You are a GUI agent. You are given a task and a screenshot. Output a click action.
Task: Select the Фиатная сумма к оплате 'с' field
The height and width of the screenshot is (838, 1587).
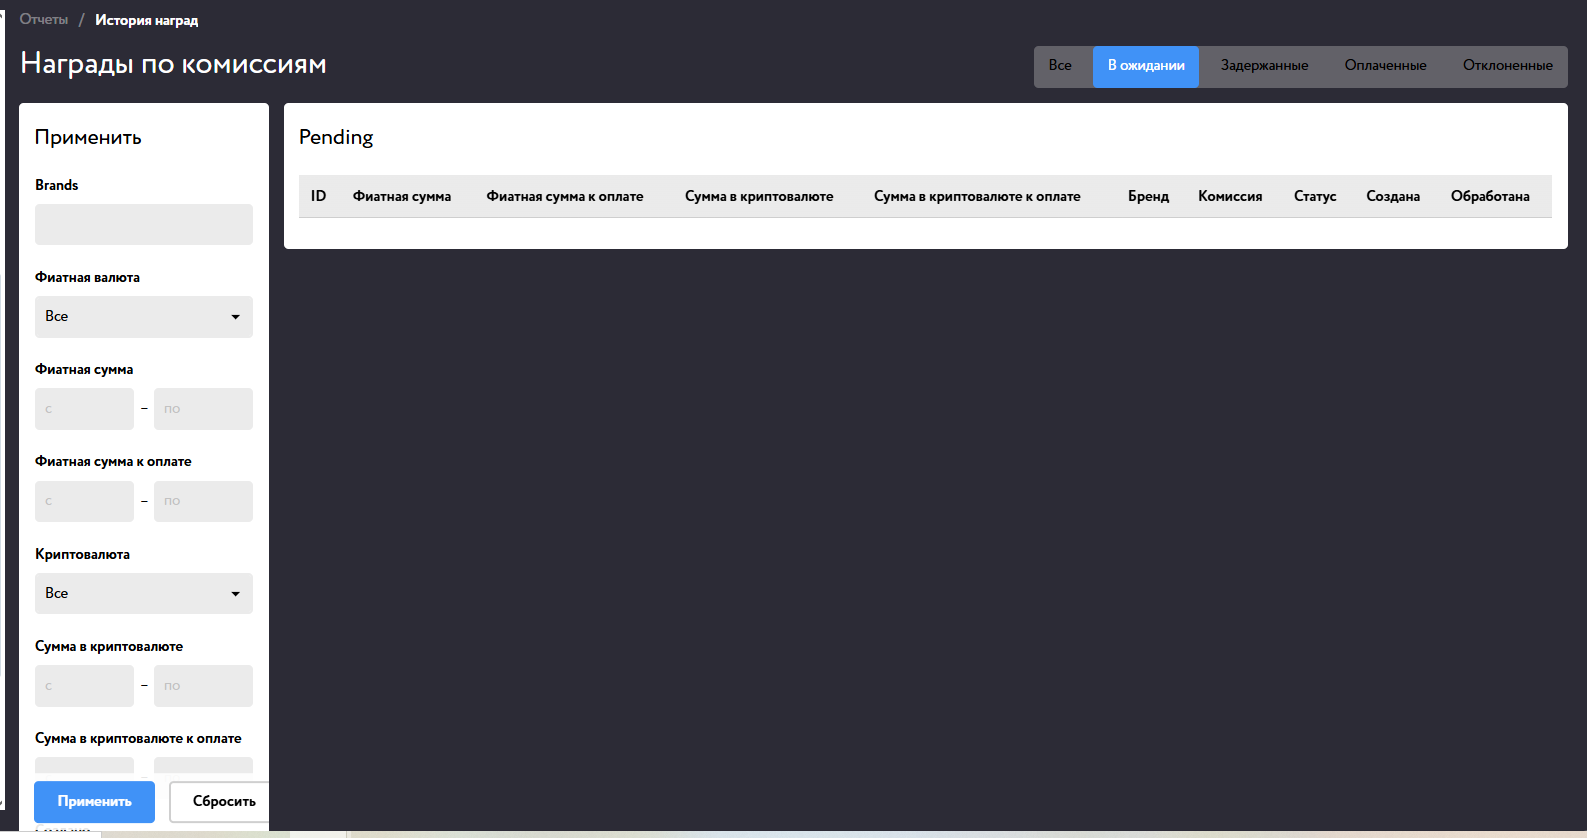(x=84, y=501)
